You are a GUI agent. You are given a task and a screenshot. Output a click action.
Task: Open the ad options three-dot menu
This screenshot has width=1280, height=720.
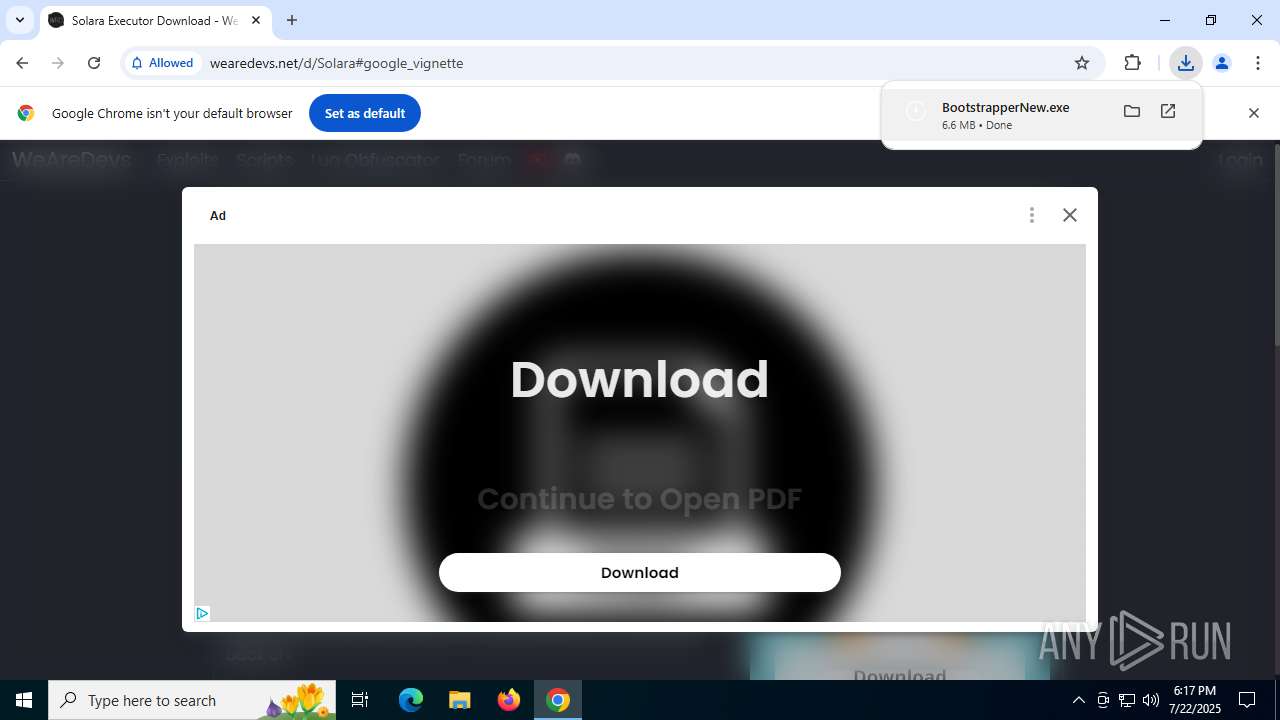[x=1032, y=215]
